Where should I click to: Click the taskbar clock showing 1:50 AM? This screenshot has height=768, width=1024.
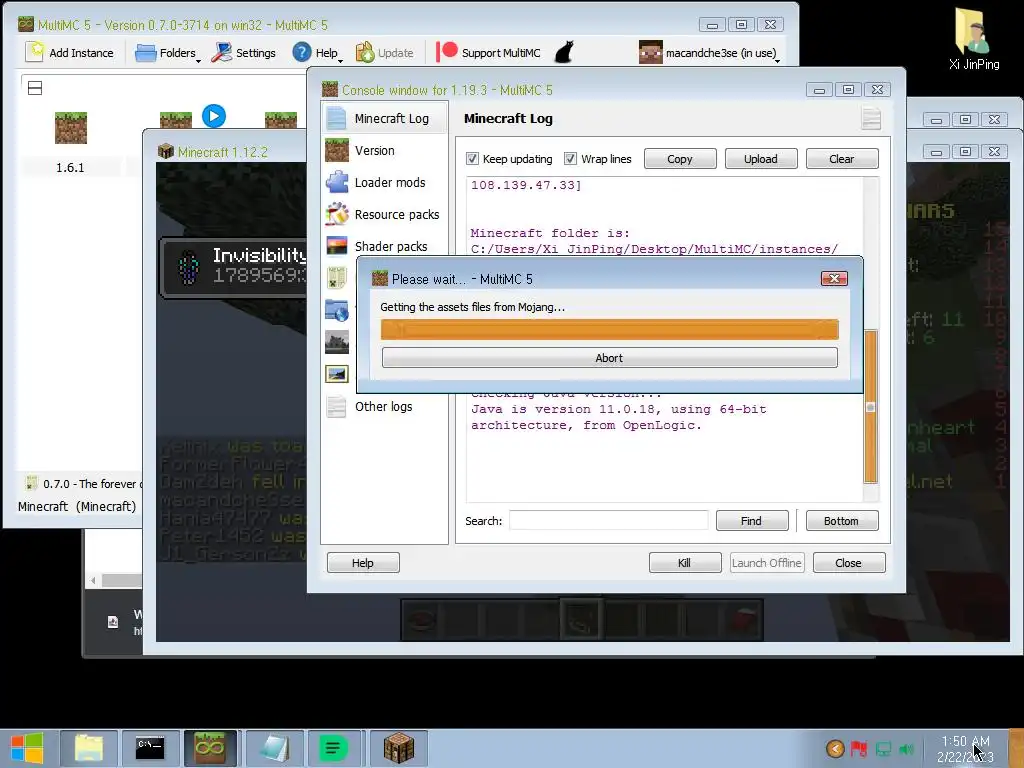click(965, 749)
